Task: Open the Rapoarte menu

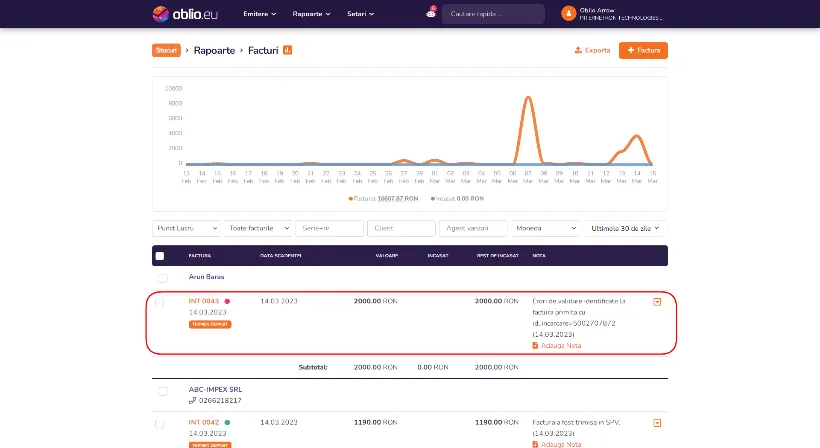Action: pyautogui.click(x=312, y=14)
